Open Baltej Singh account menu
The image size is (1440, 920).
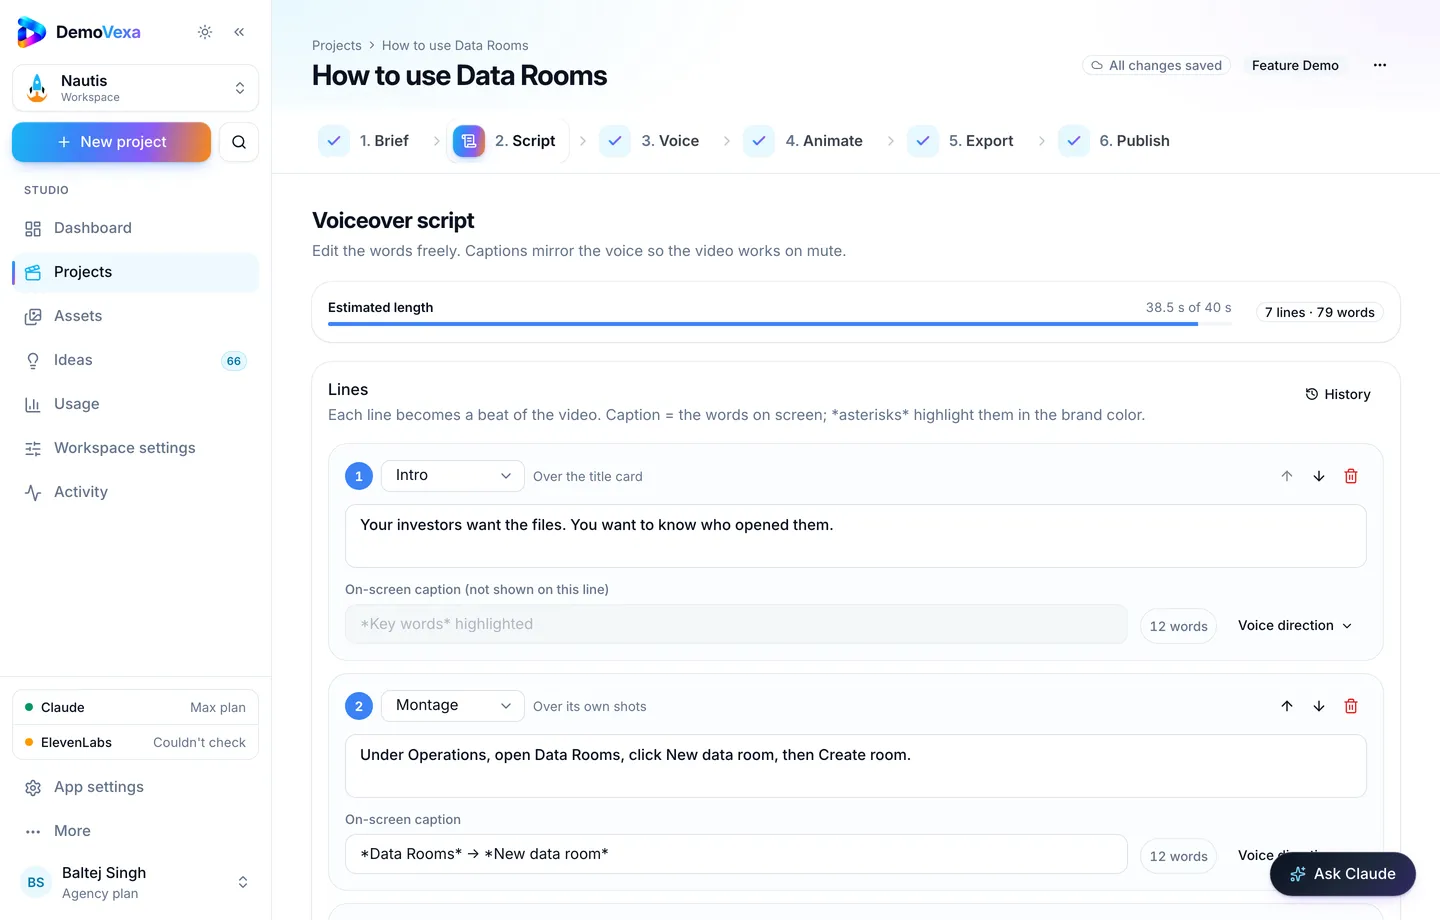tap(135, 882)
